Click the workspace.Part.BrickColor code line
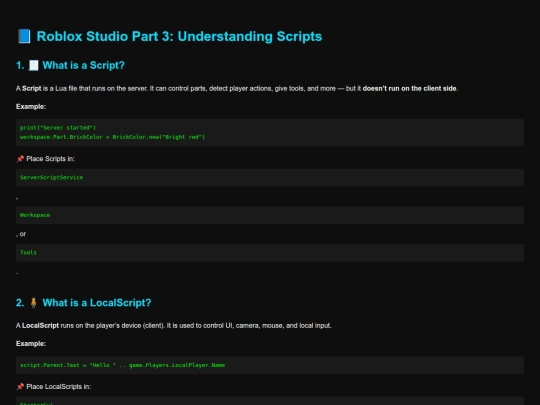The width and height of the screenshot is (540, 405). (x=112, y=137)
